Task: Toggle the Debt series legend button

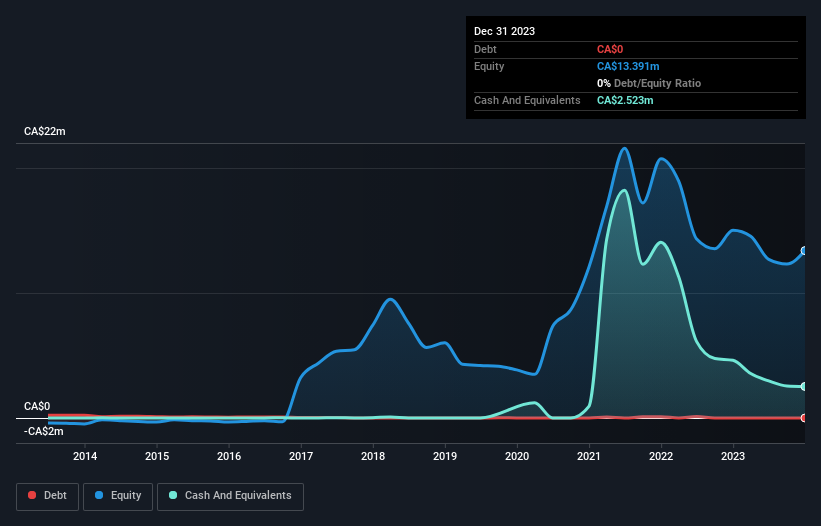Action: (x=48, y=496)
